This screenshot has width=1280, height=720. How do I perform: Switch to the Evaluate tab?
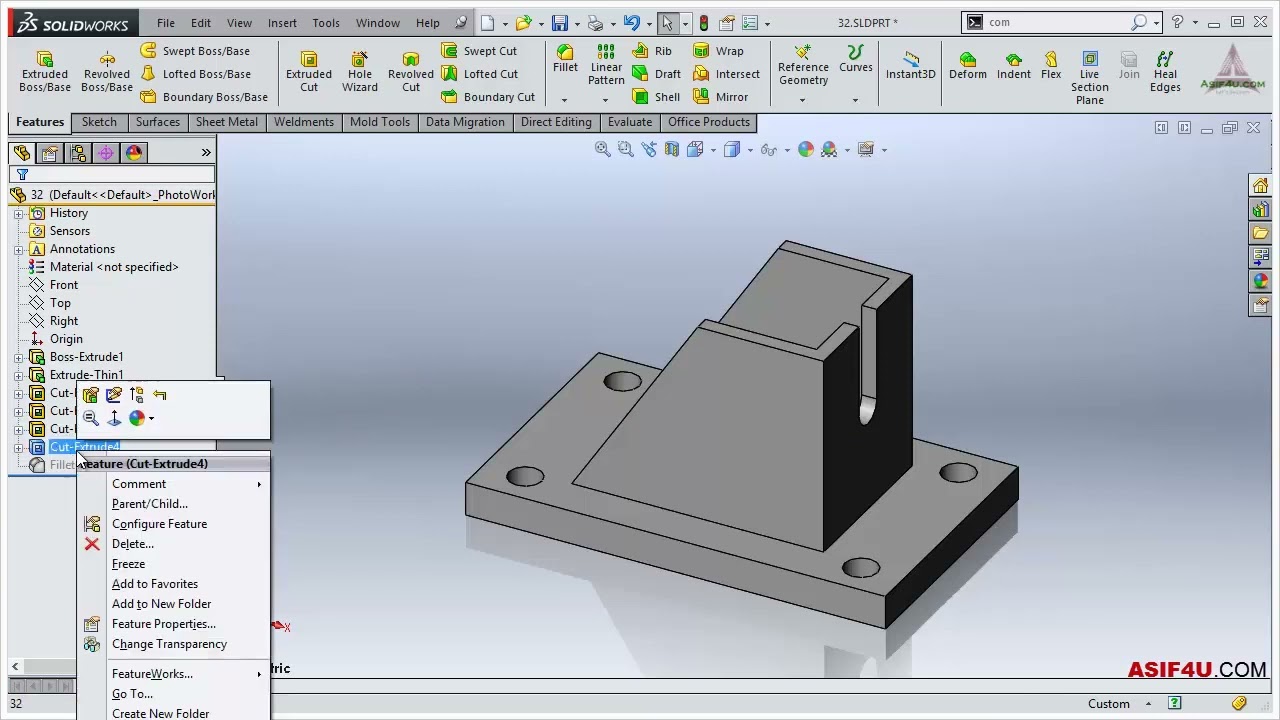coord(630,122)
